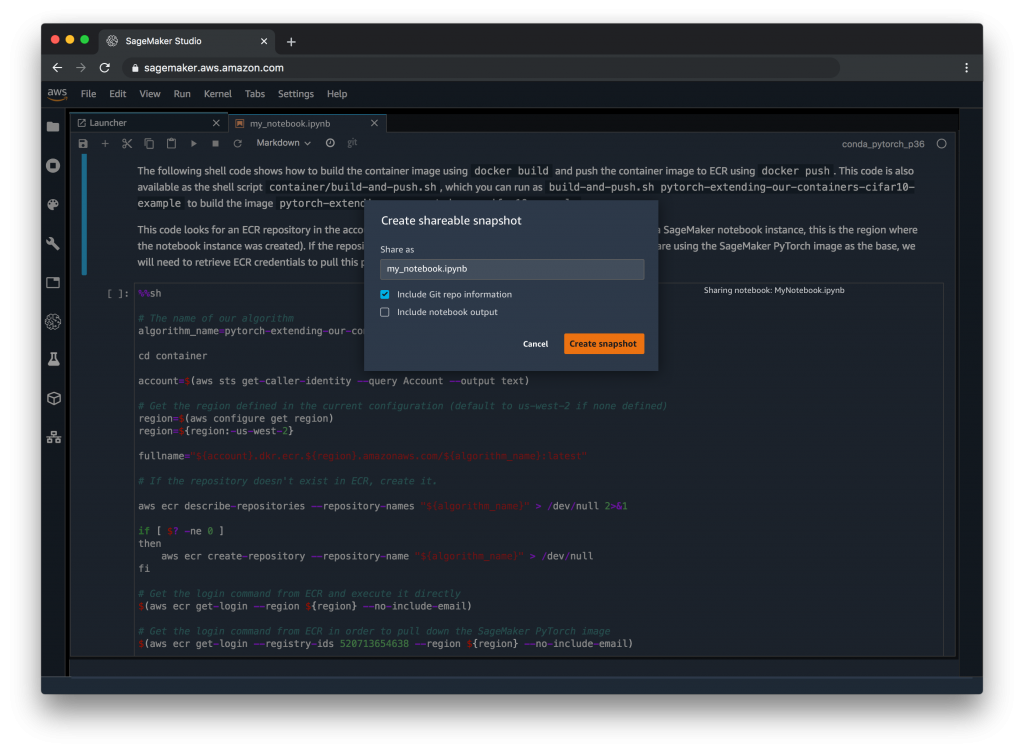Click the 'Create shareable snapshot' dialog title

click(x=451, y=221)
